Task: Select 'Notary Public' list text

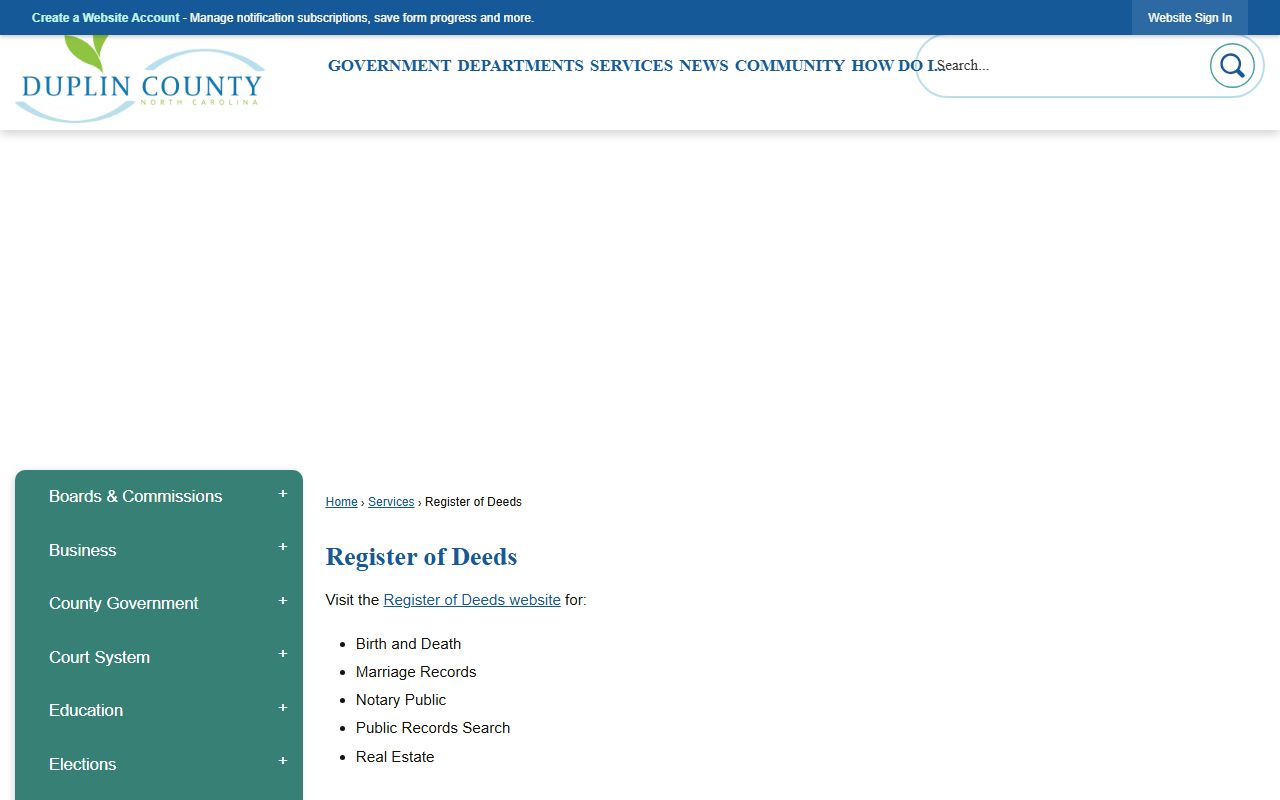Action: tap(401, 700)
